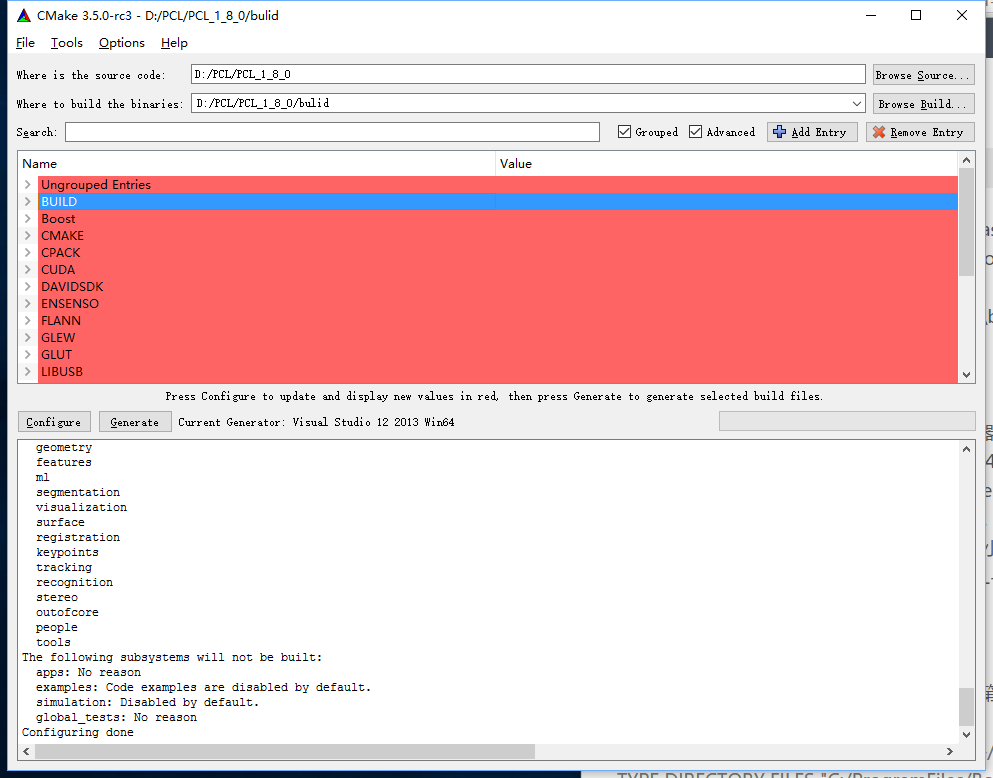Expand the CMAKE group arrow
The image size is (993, 778).
pyautogui.click(x=28, y=235)
